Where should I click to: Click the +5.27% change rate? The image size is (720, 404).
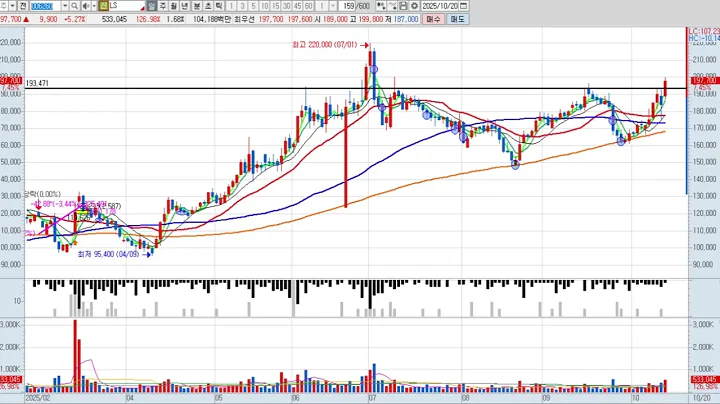click(74, 19)
